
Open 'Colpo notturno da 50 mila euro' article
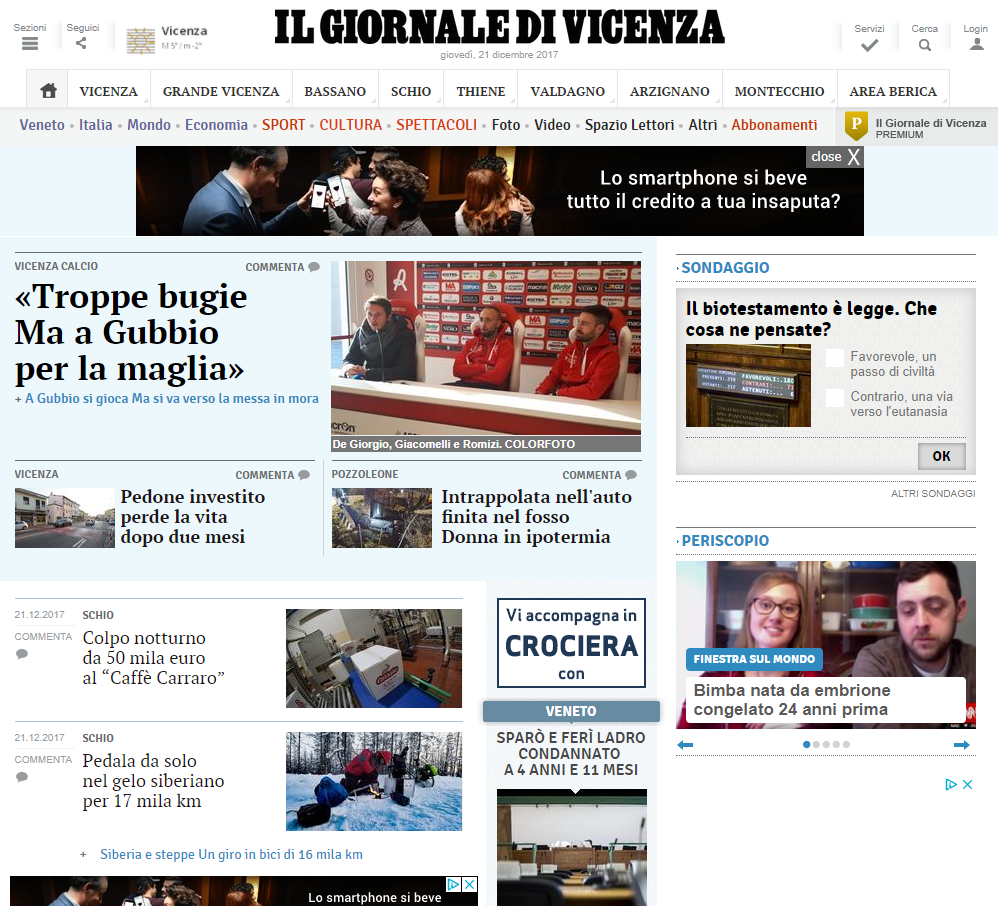(x=153, y=658)
